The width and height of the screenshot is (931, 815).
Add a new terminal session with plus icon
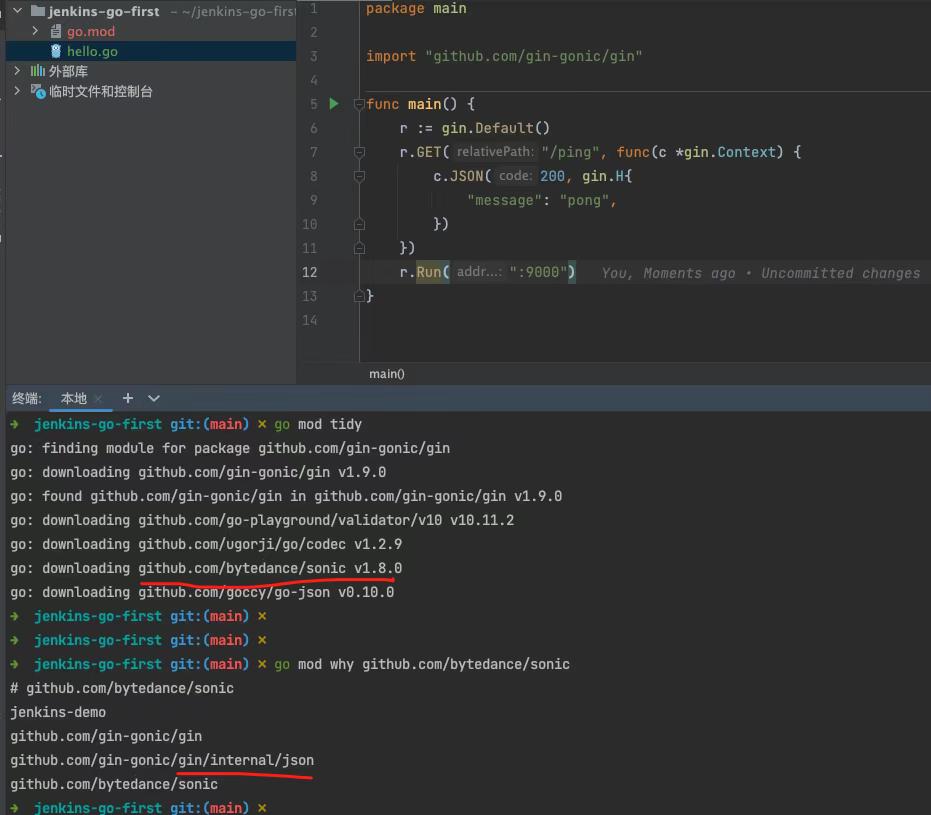tap(128, 398)
